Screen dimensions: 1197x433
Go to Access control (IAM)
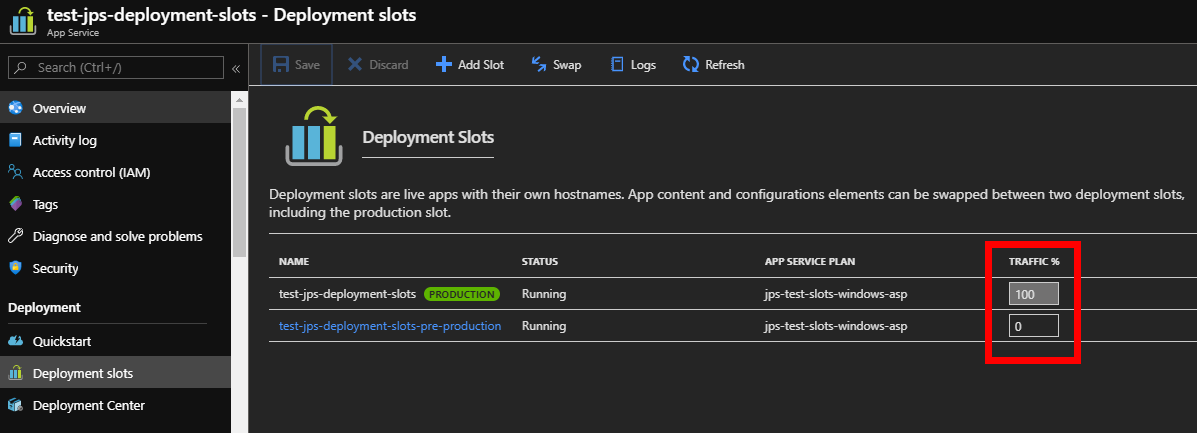(x=90, y=172)
